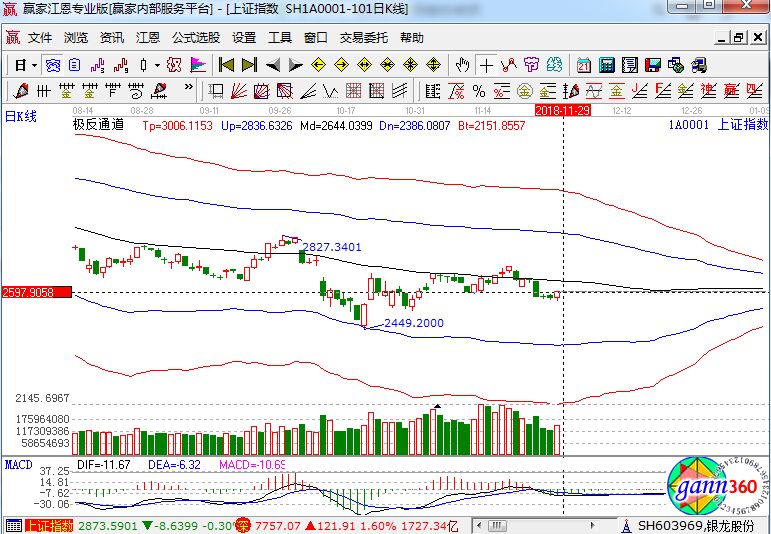771x534 pixels.
Task: Open the calculator tool in toolbar
Action: (607, 65)
